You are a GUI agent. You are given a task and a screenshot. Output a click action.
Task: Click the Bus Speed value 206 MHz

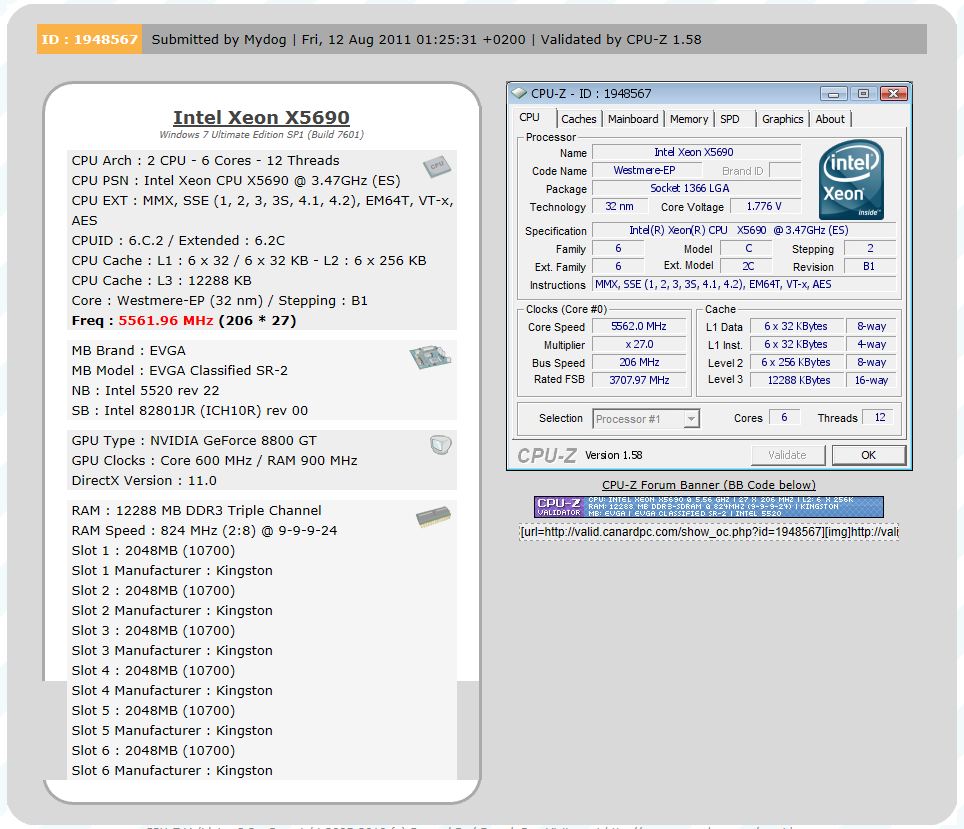tap(639, 362)
